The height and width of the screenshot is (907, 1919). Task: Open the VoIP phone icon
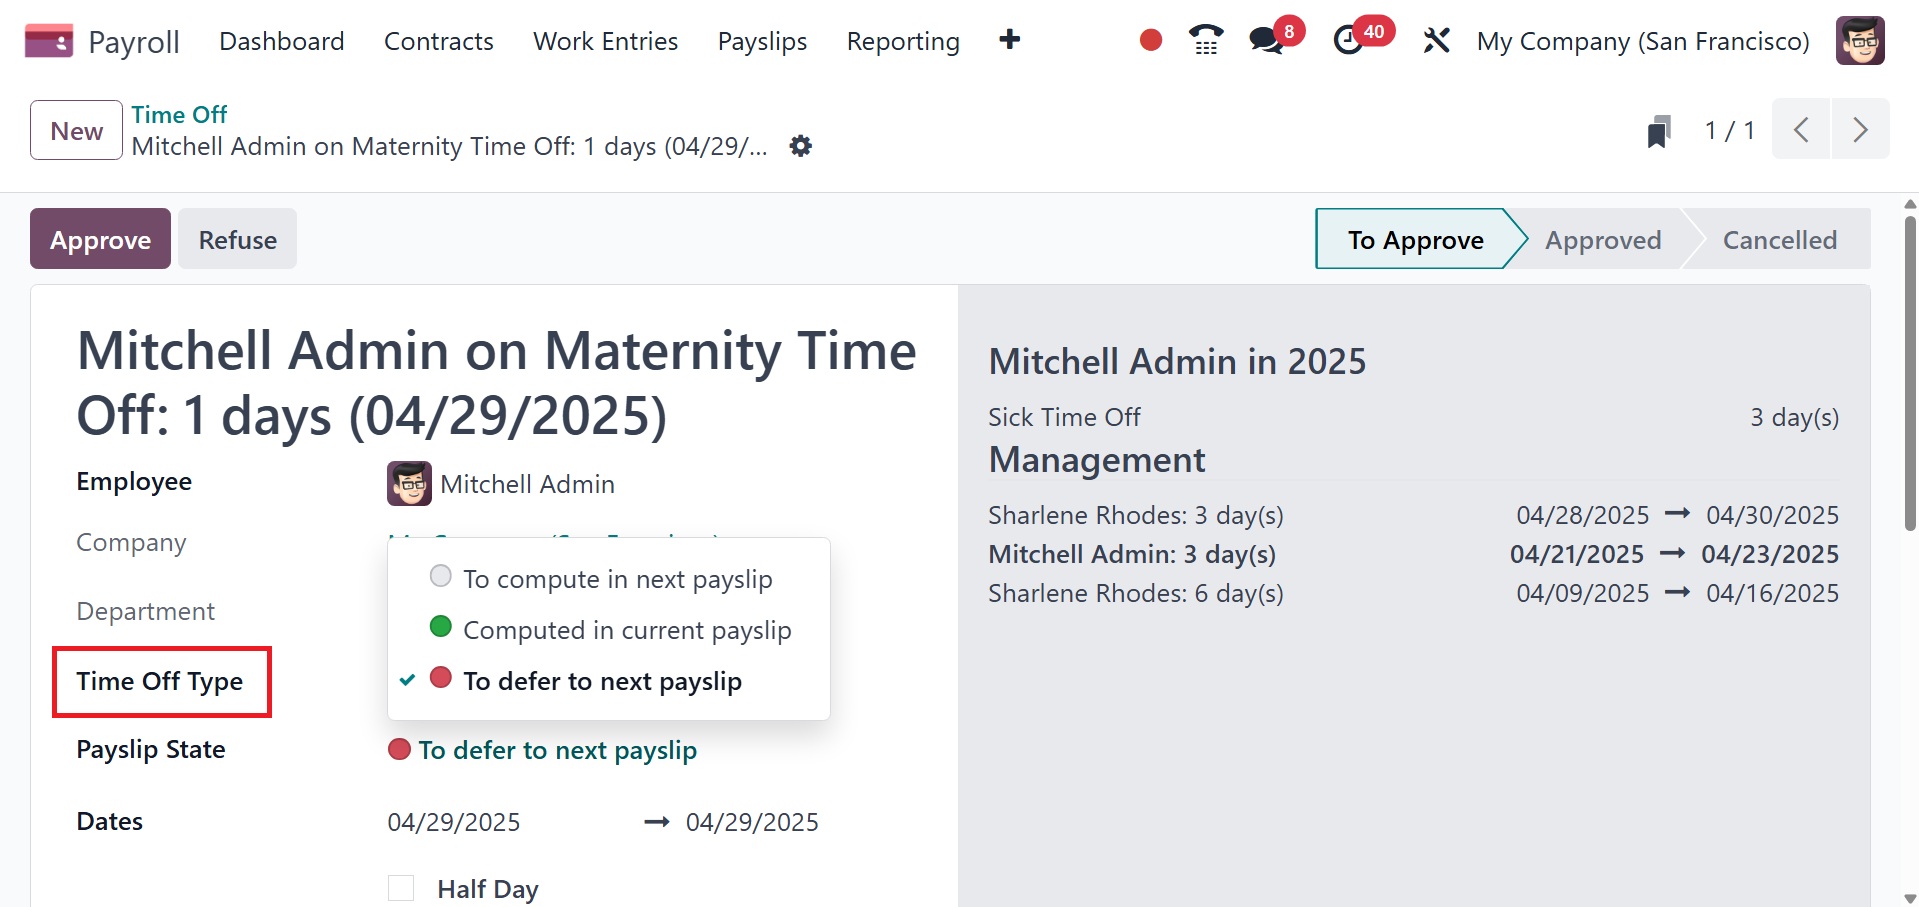tap(1206, 40)
